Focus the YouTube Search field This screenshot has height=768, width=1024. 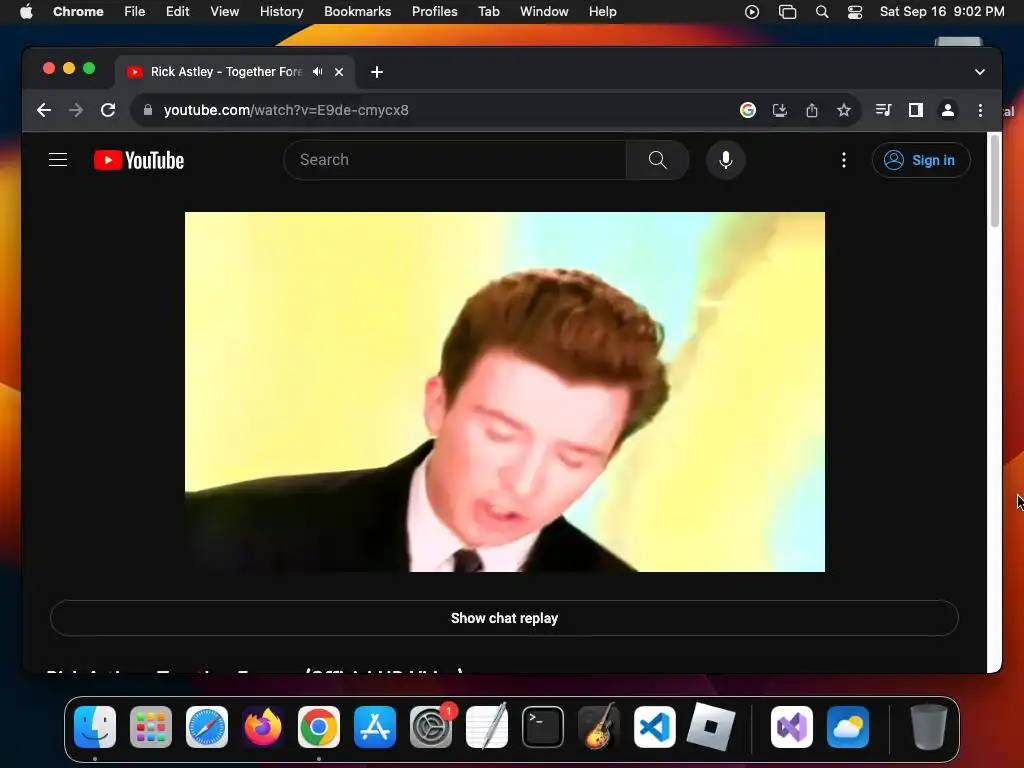455,160
